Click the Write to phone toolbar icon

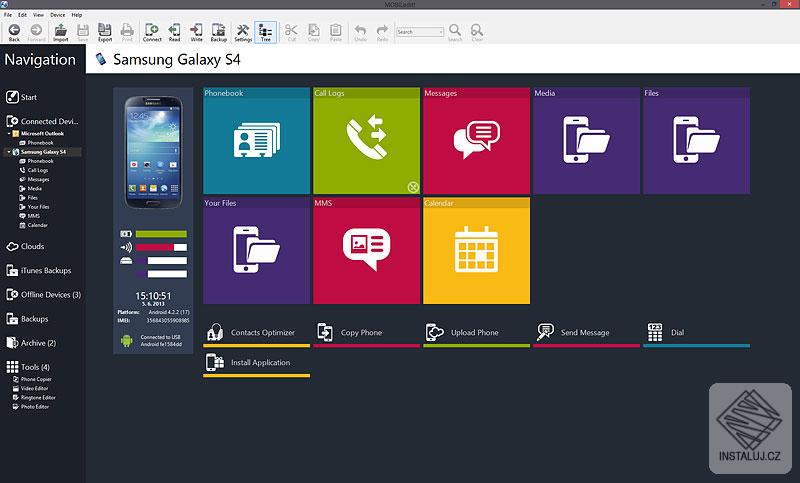tap(196, 32)
